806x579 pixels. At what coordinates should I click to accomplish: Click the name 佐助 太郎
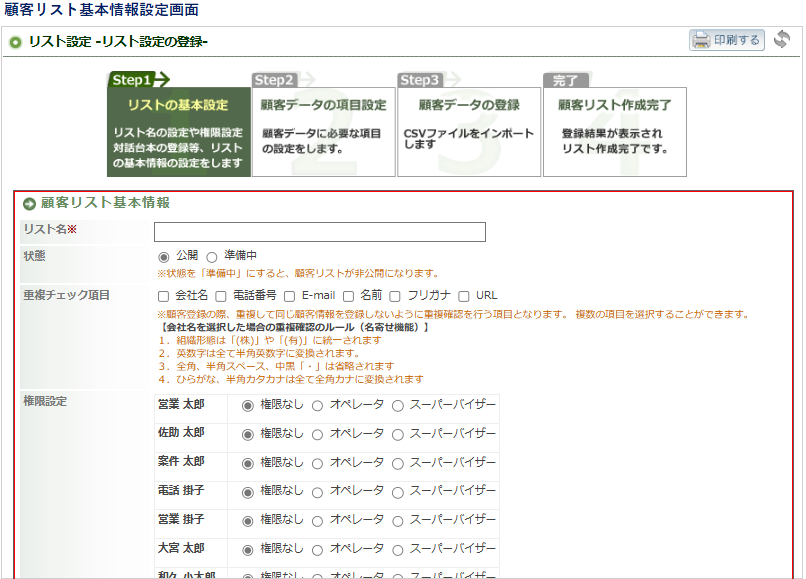181,432
